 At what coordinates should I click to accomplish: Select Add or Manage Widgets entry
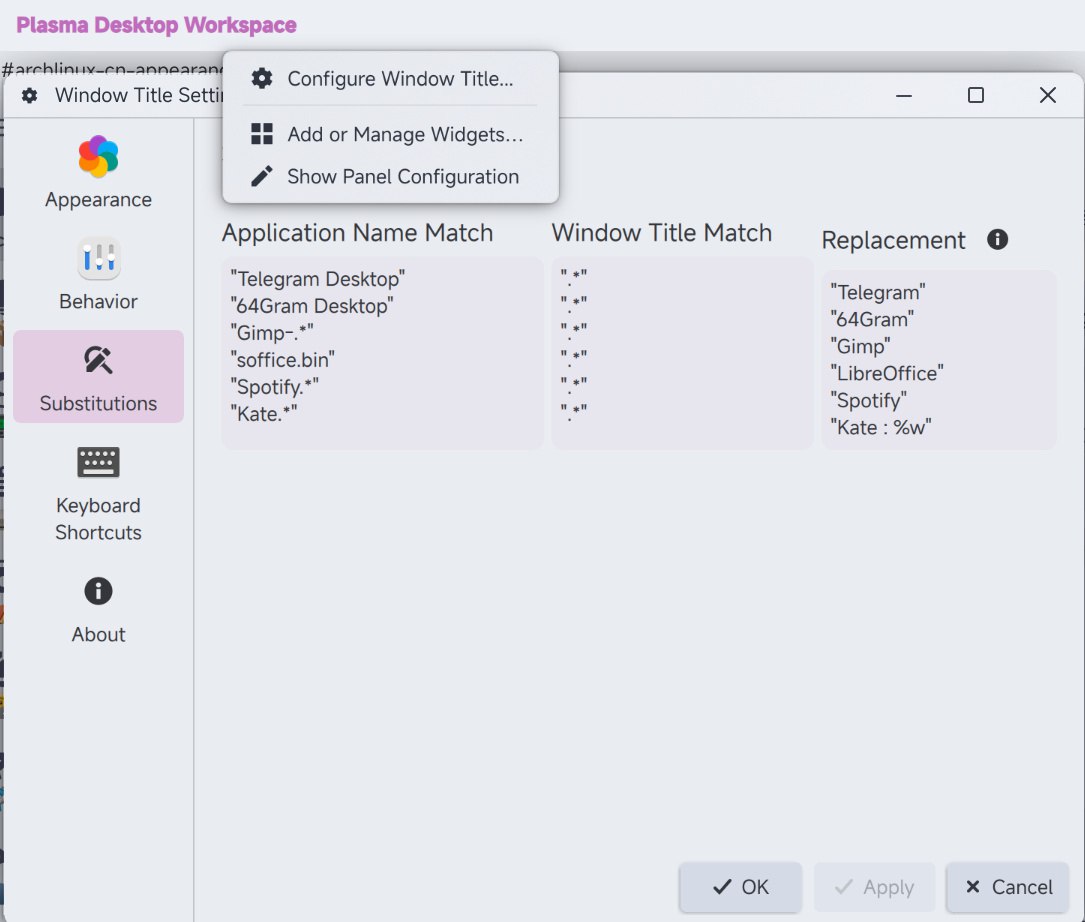click(404, 135)
